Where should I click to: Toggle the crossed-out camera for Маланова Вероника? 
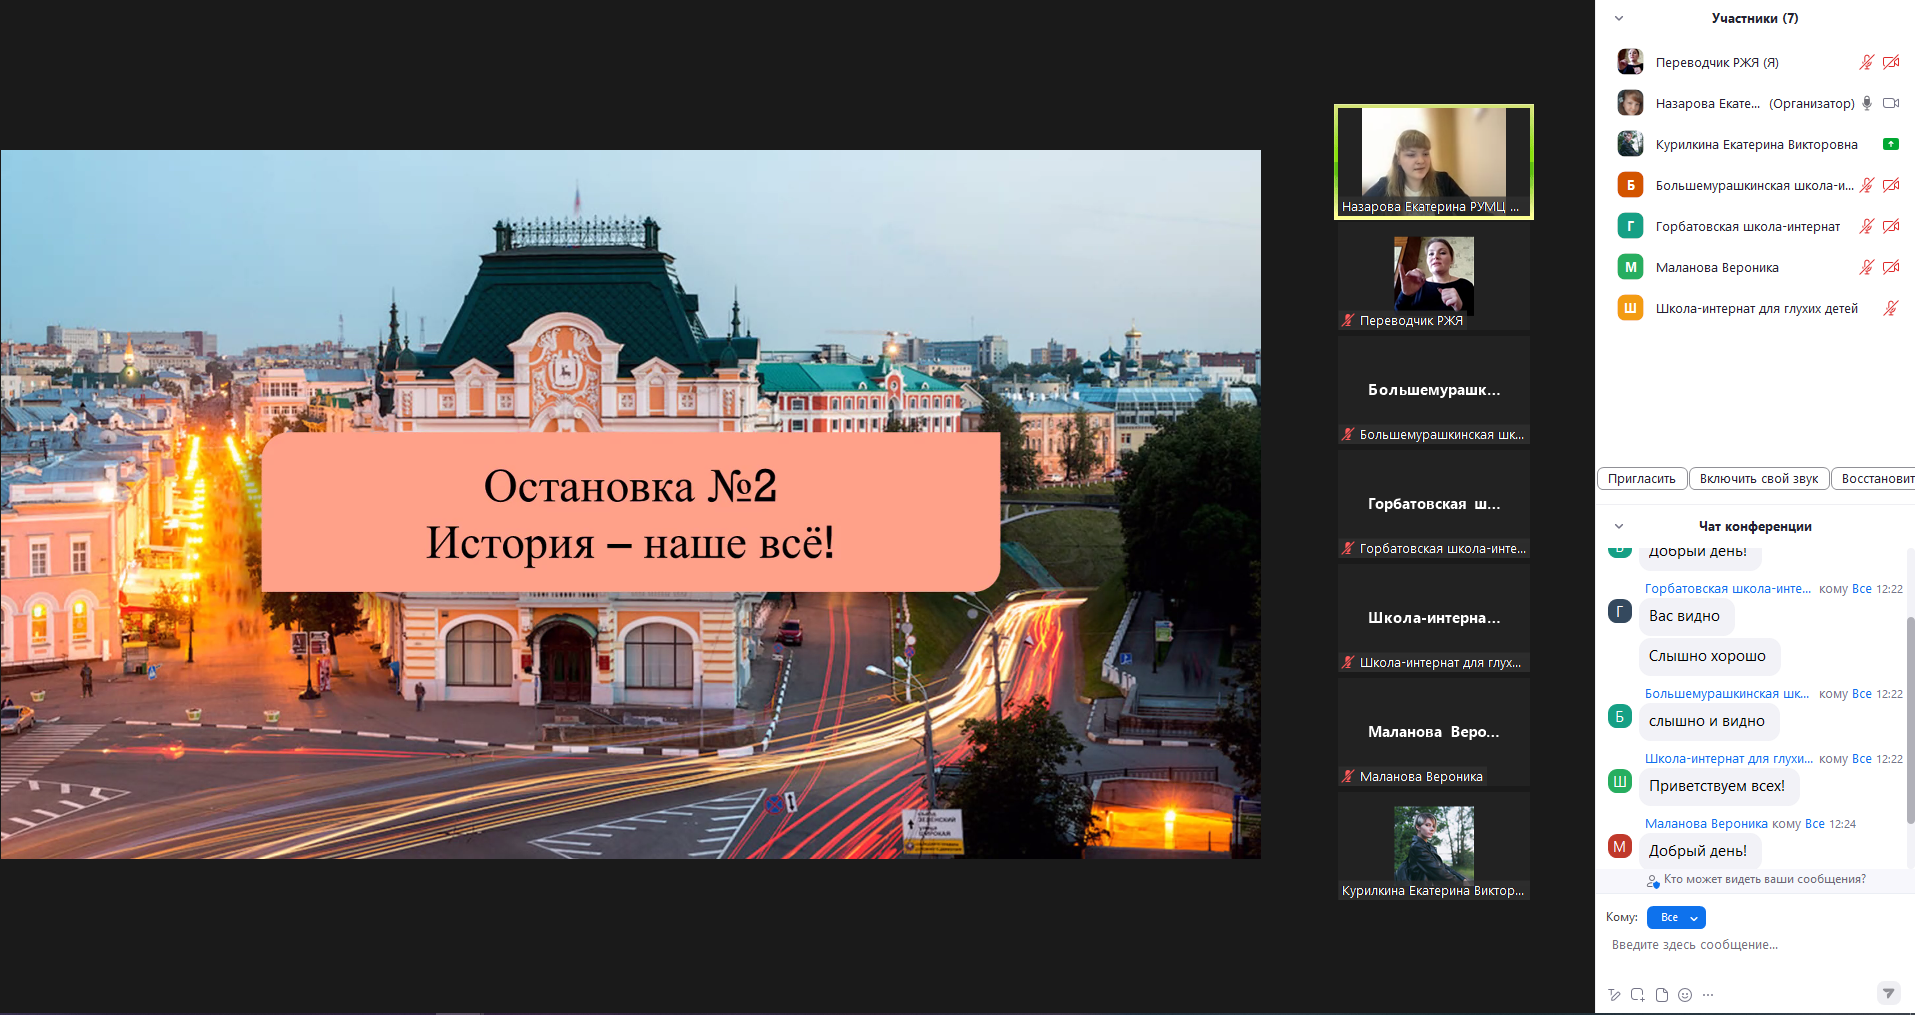(1890, 267)
